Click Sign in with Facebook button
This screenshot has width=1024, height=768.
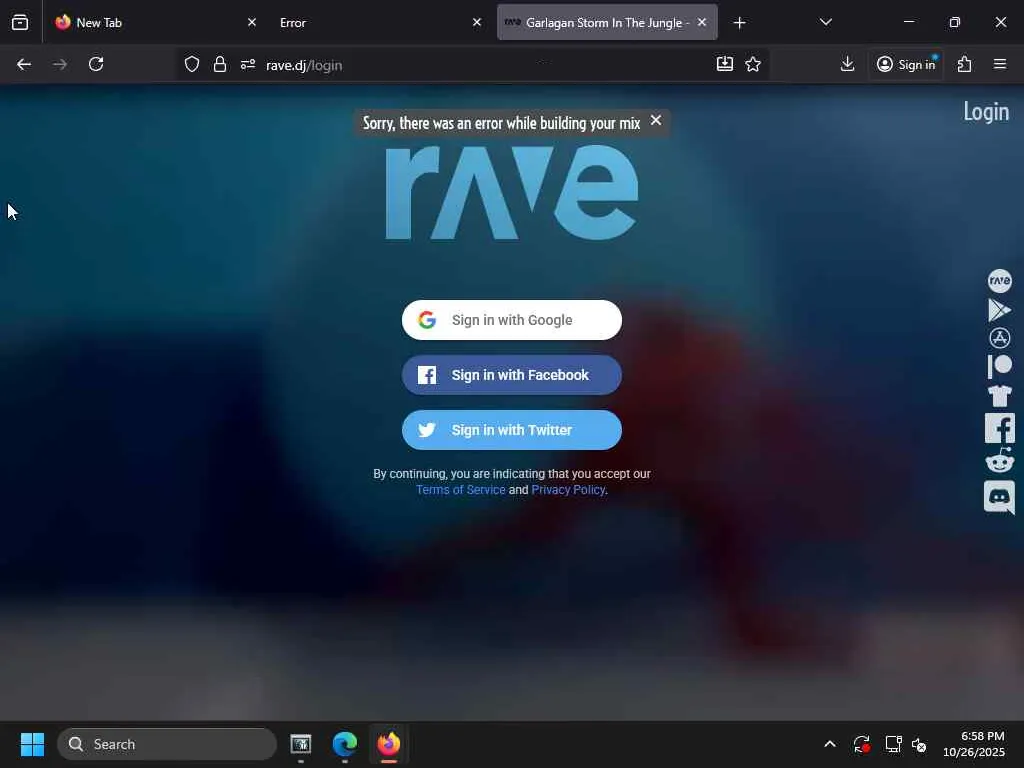[x=512, y=375]
